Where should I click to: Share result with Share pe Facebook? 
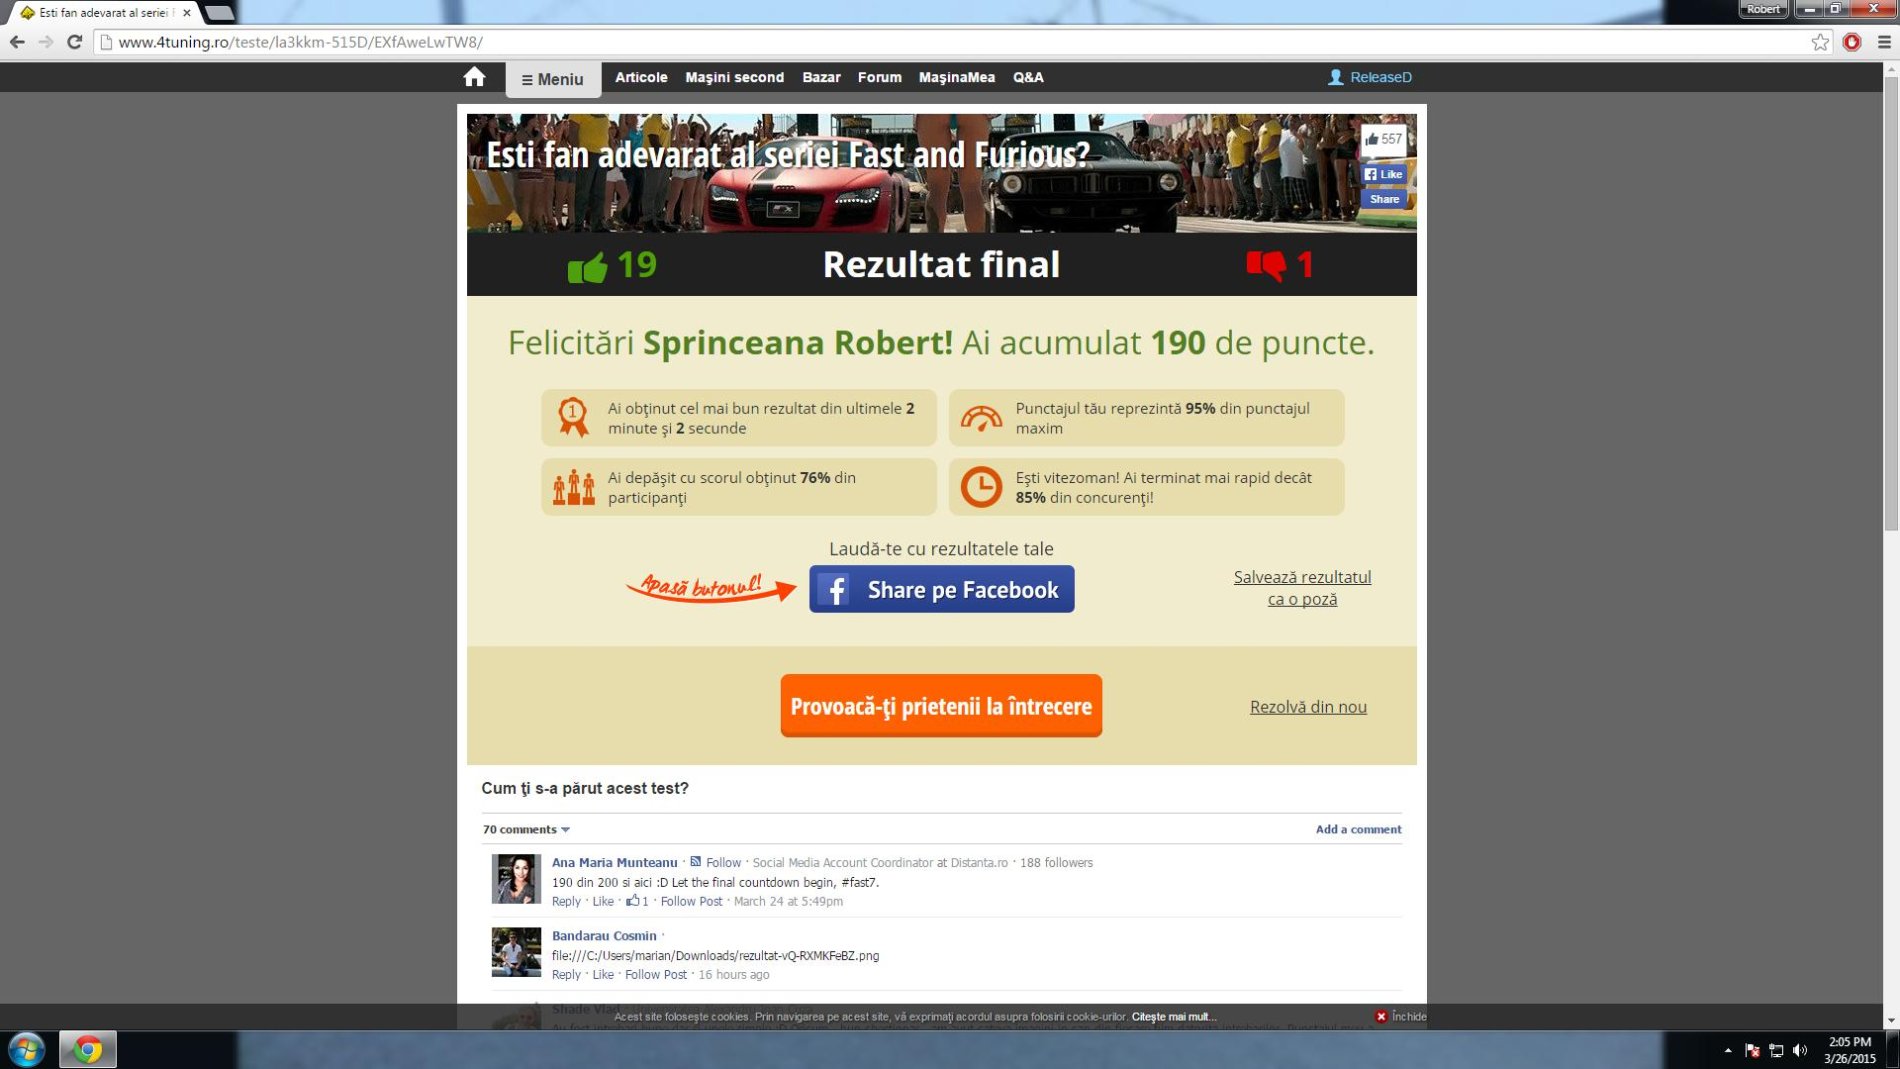coord(941,589)
